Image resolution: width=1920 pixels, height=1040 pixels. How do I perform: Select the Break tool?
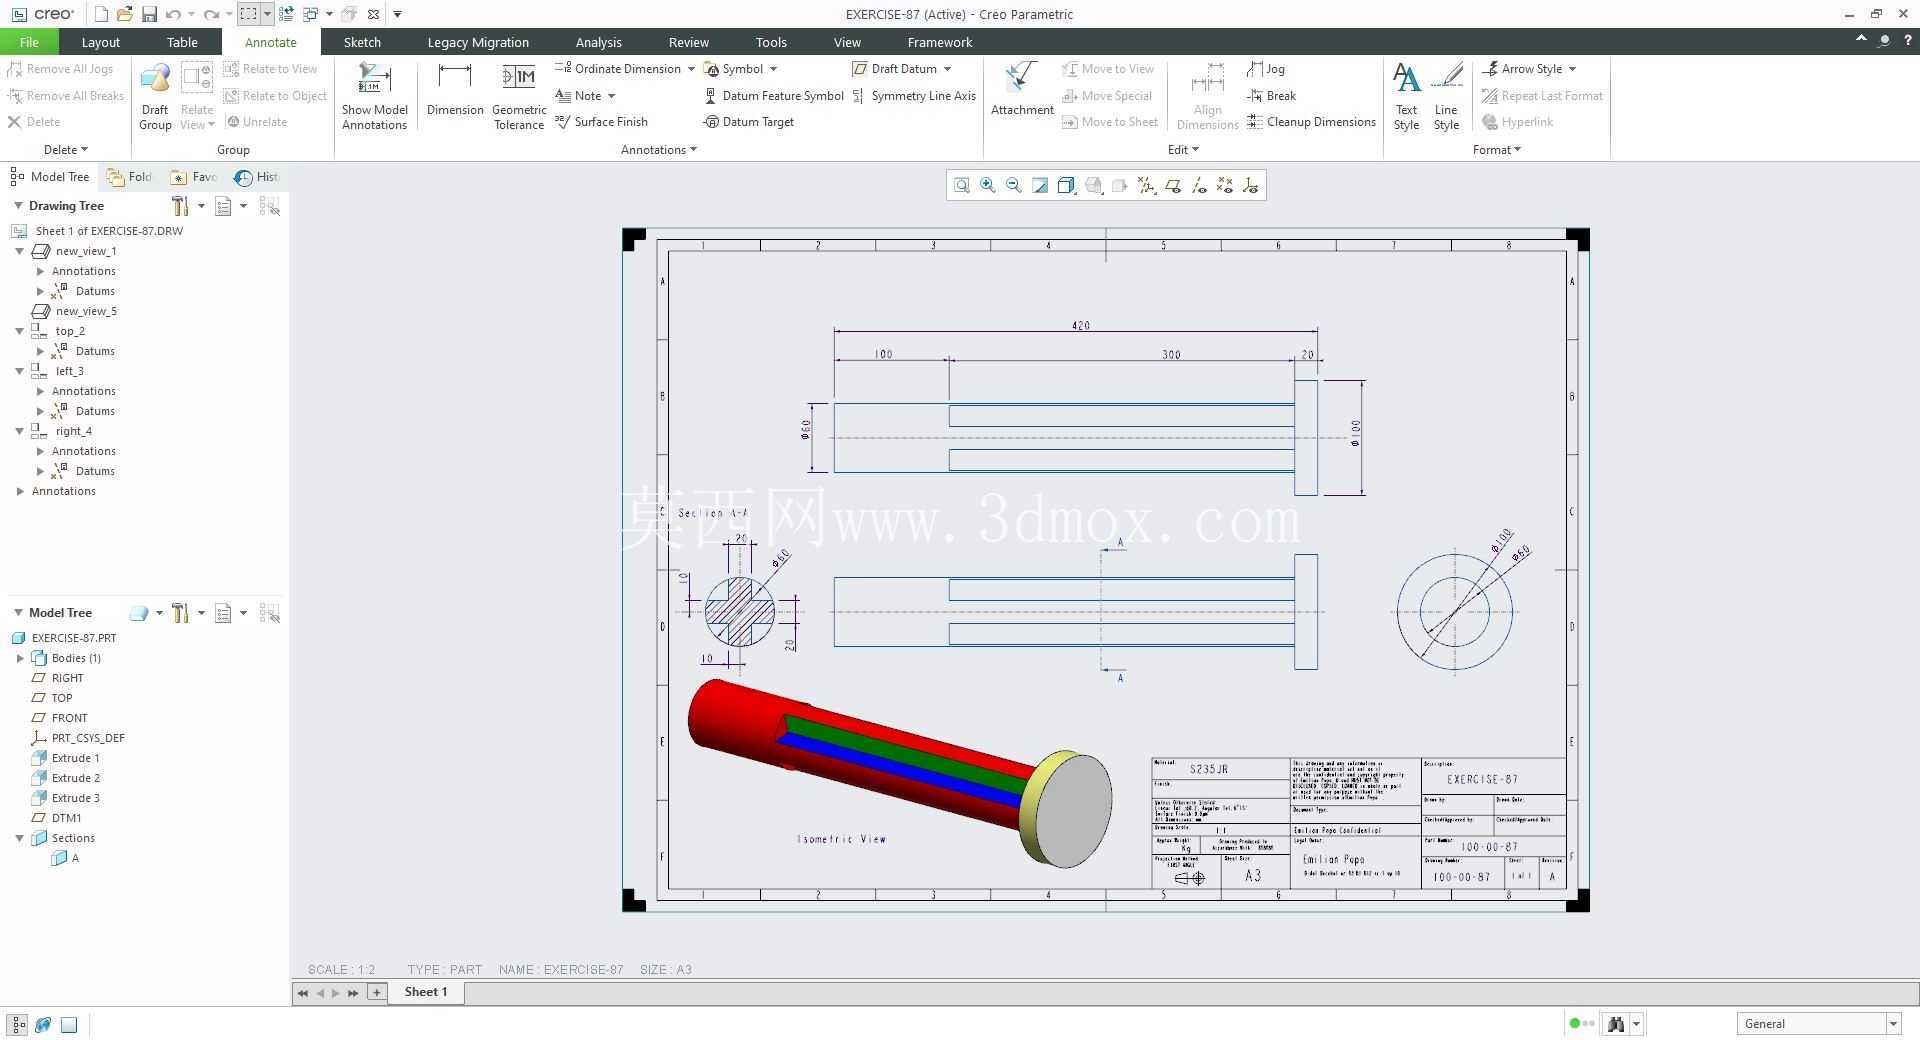pyautogui.click(x=1272, y=96)
